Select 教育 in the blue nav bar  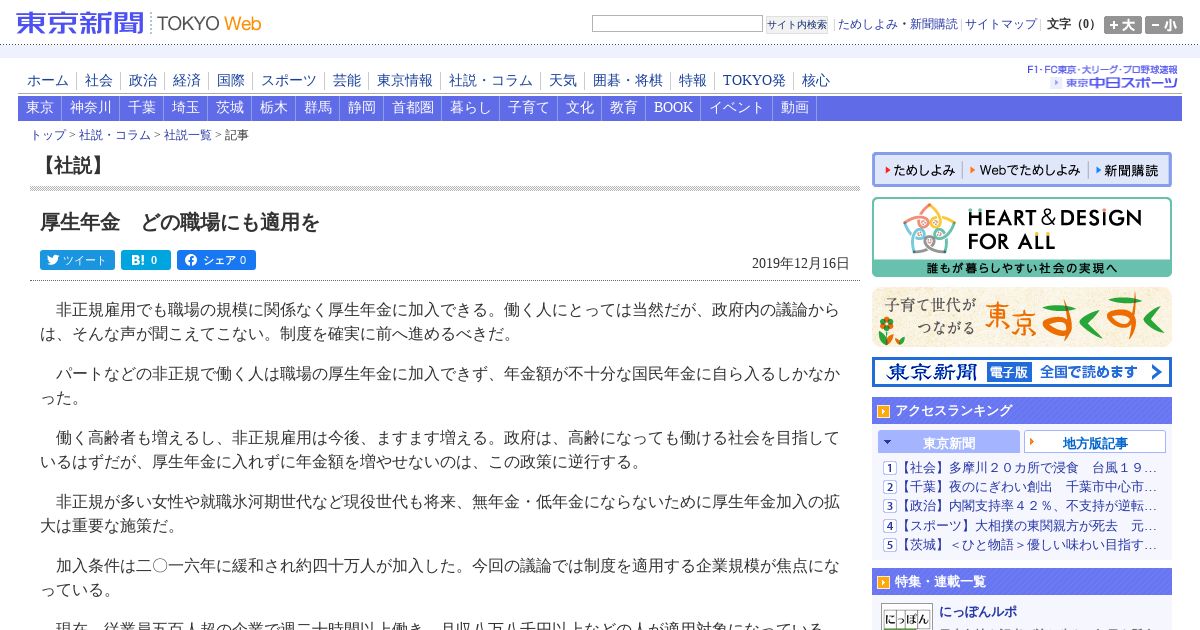click(x=624, y=108)
